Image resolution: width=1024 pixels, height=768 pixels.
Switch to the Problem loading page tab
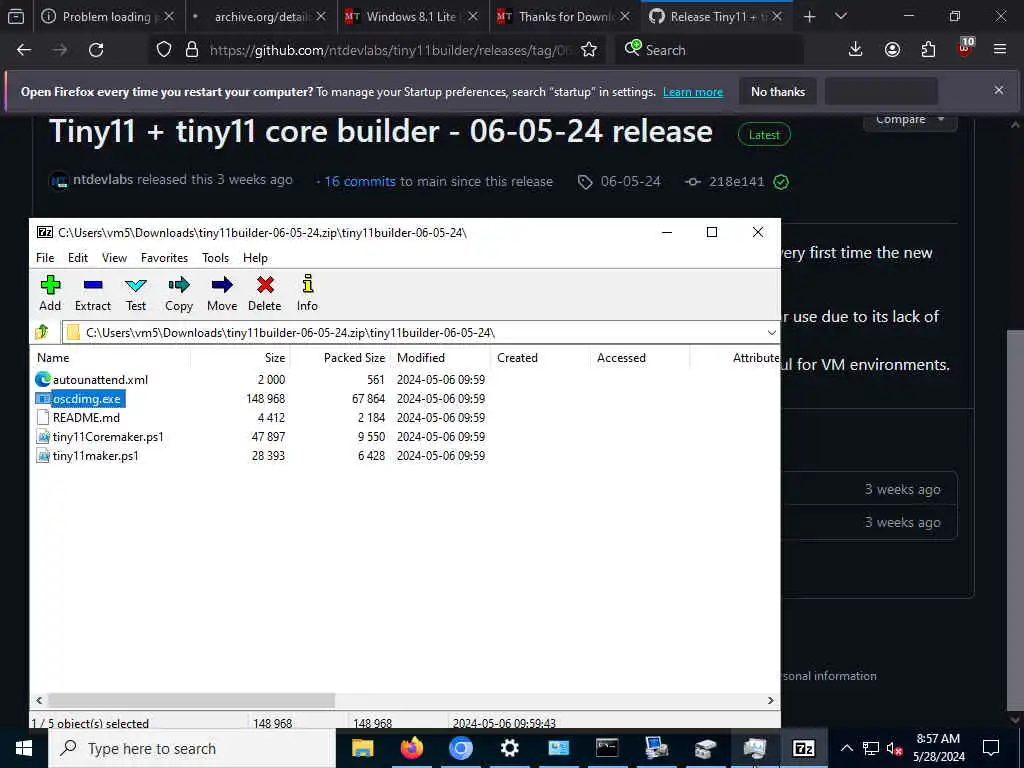click(108, 16)
